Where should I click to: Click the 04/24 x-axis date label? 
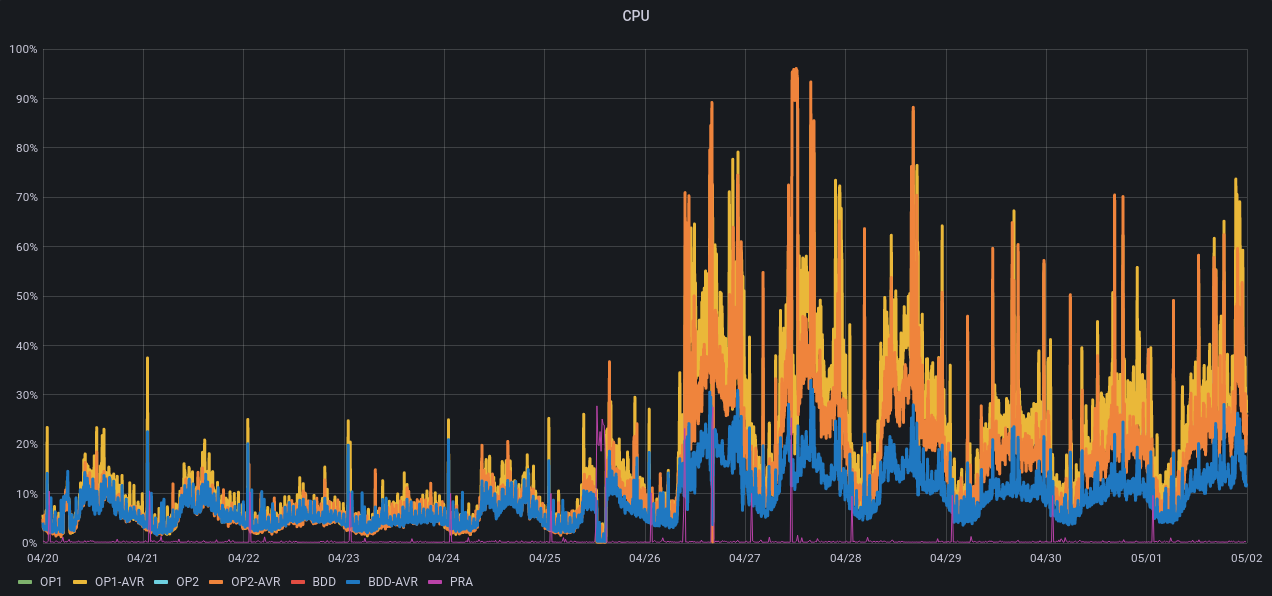point(444,558)
